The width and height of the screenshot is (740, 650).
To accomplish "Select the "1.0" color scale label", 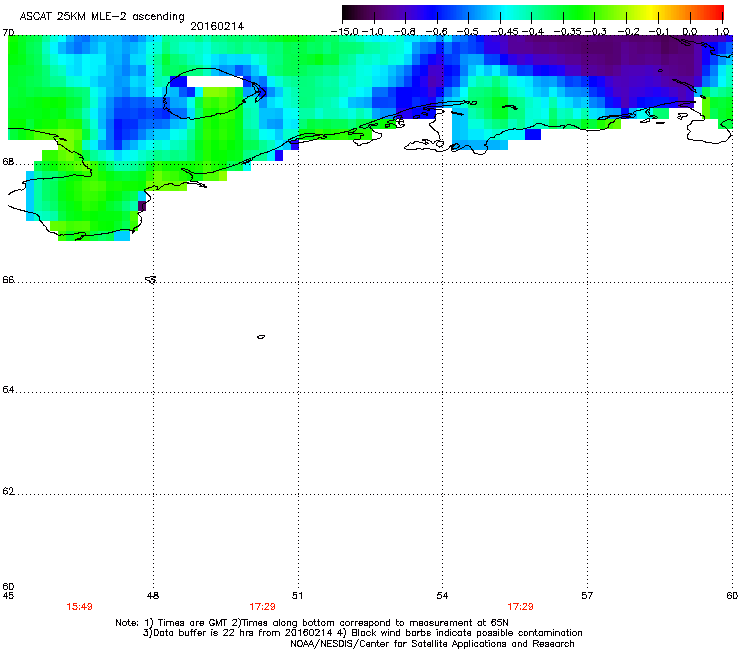I will [x=722, y=32].
